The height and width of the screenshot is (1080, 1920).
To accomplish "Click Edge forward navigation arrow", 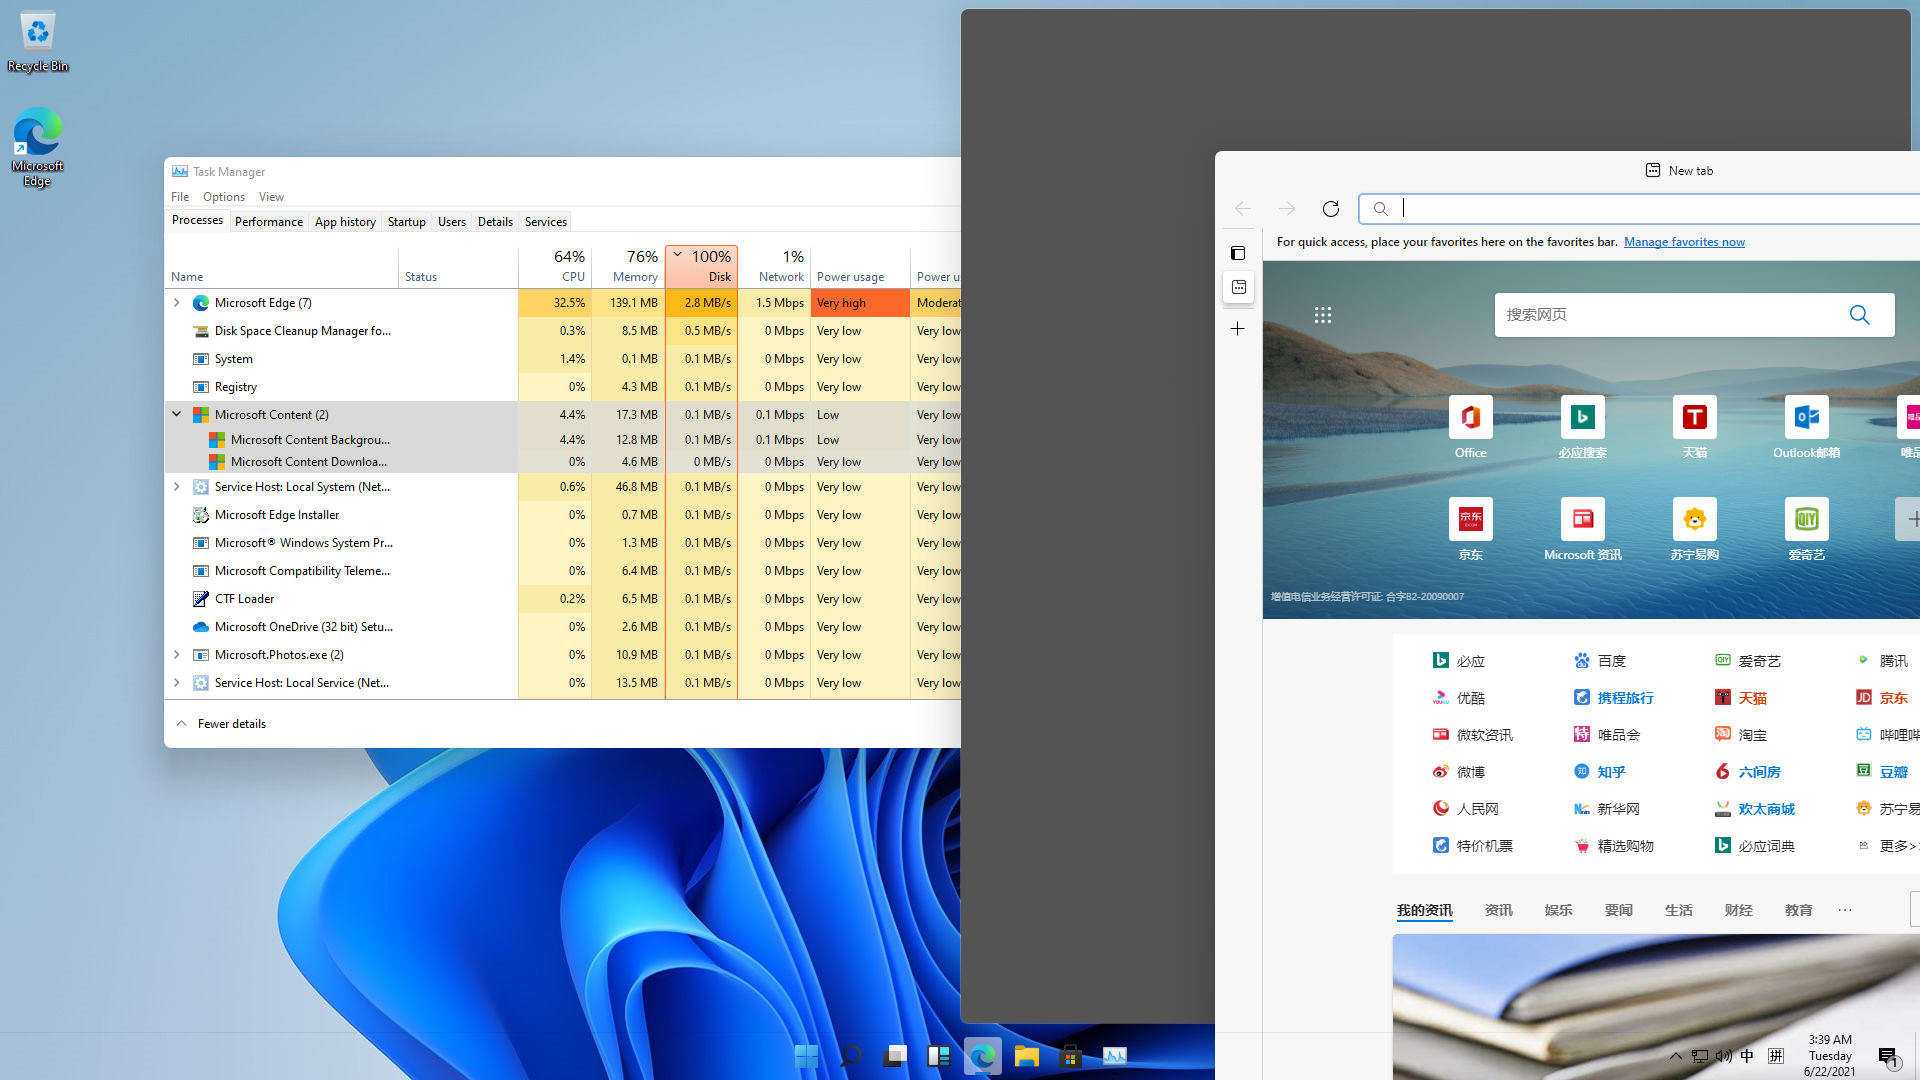I will pyautogui.click(x=1287, y=209).
